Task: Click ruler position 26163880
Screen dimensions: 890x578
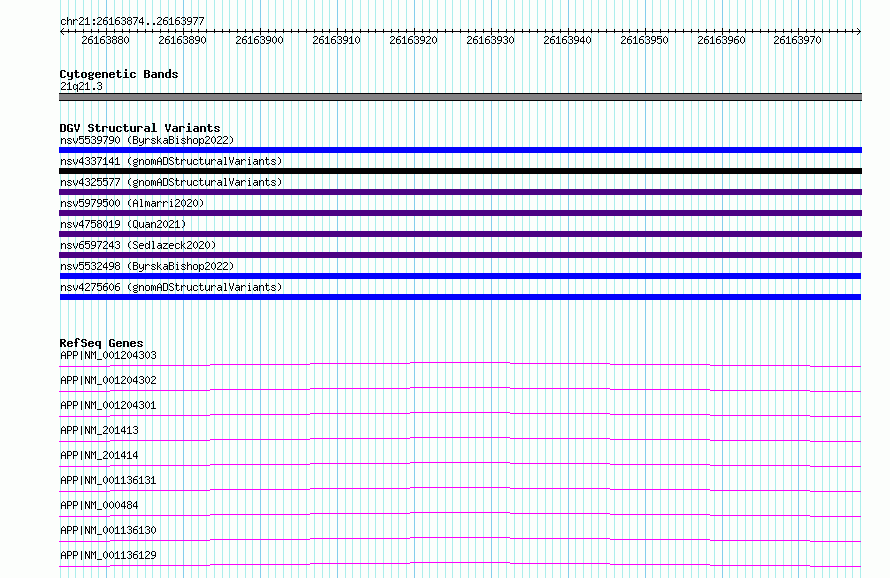Action: click(106, 40)
